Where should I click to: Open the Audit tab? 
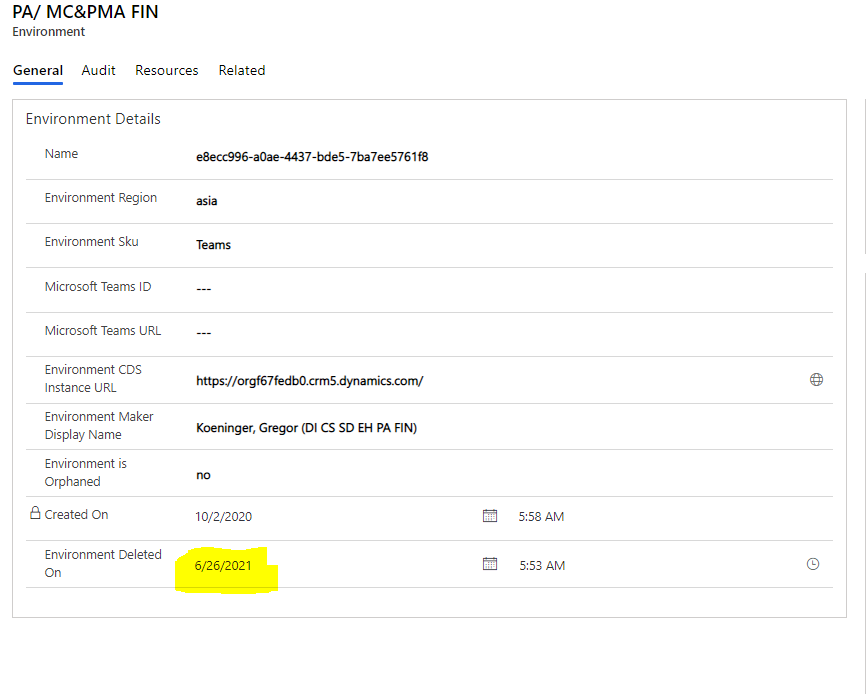point(98,71)
